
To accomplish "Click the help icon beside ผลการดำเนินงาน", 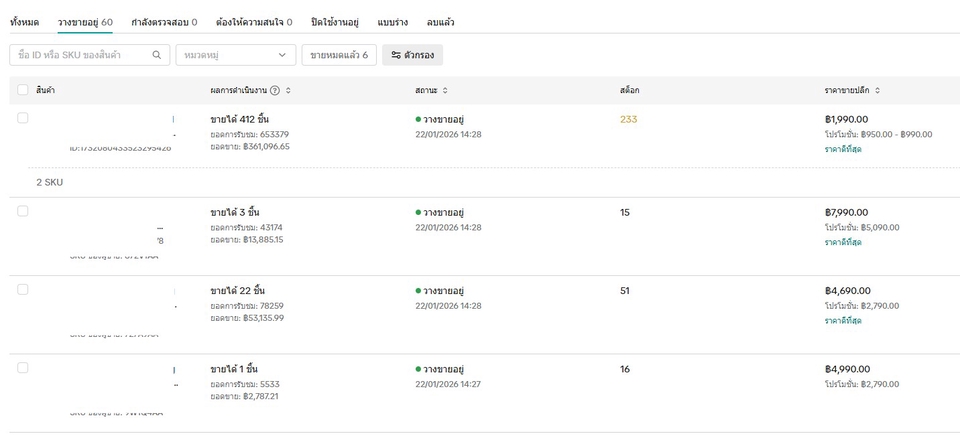I will (x=275, y=91).
